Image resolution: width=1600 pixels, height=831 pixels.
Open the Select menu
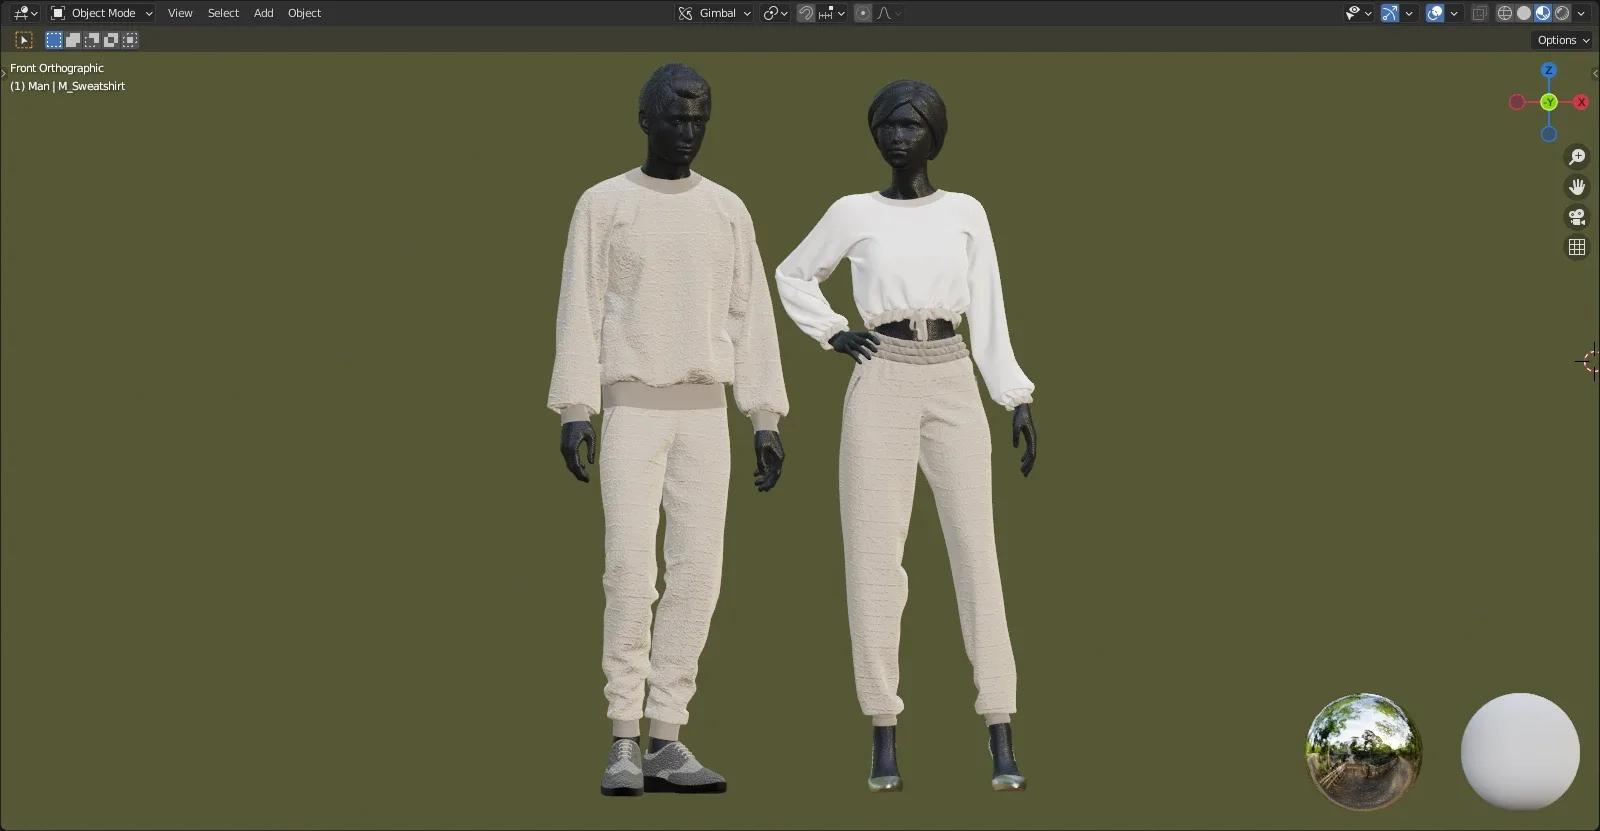click(223, 13)
